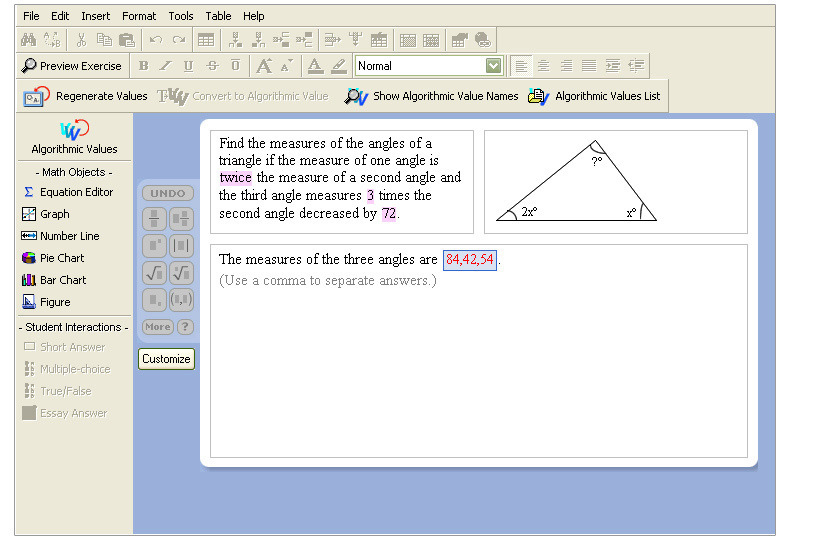
Task: Align text left
Action: (x=521, y=65)
